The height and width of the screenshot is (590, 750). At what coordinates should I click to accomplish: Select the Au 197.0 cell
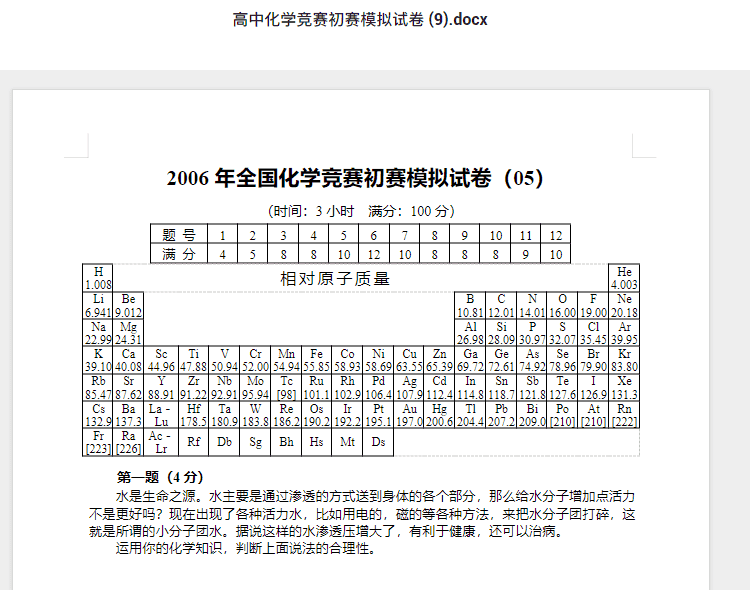click(409, 415)
